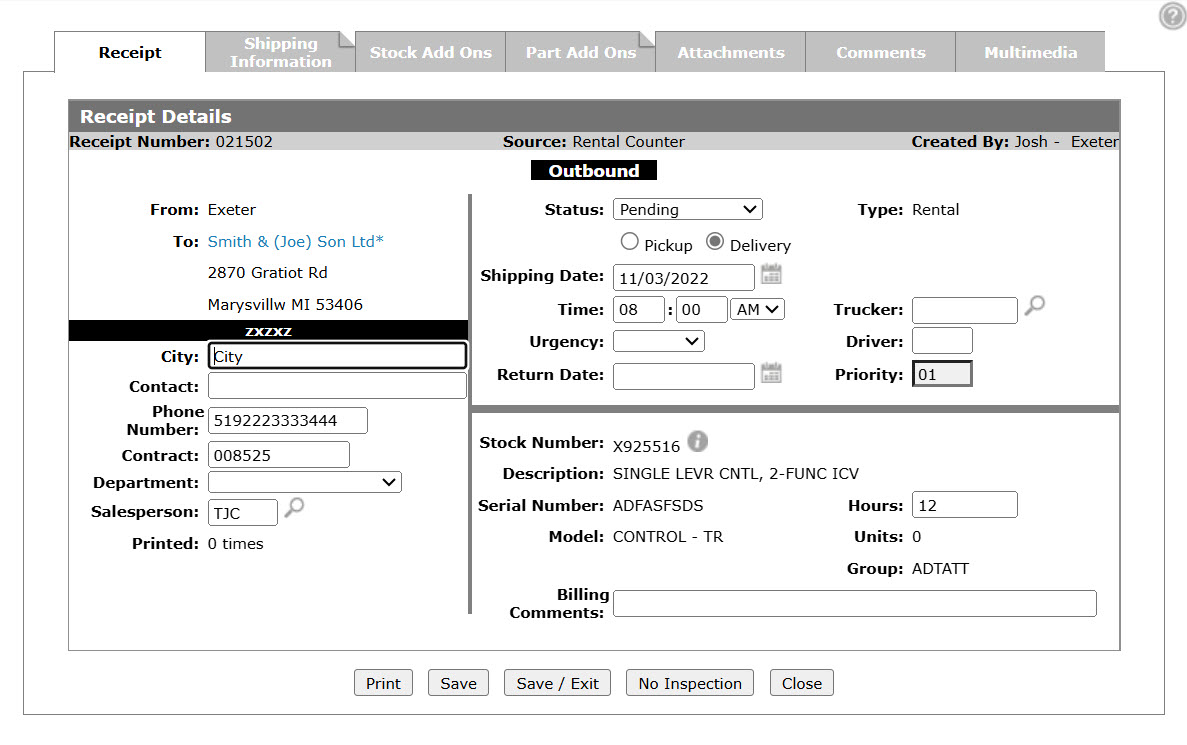Select Source Rental Counter text
1187x745 pixels.
tap(594, 142)
